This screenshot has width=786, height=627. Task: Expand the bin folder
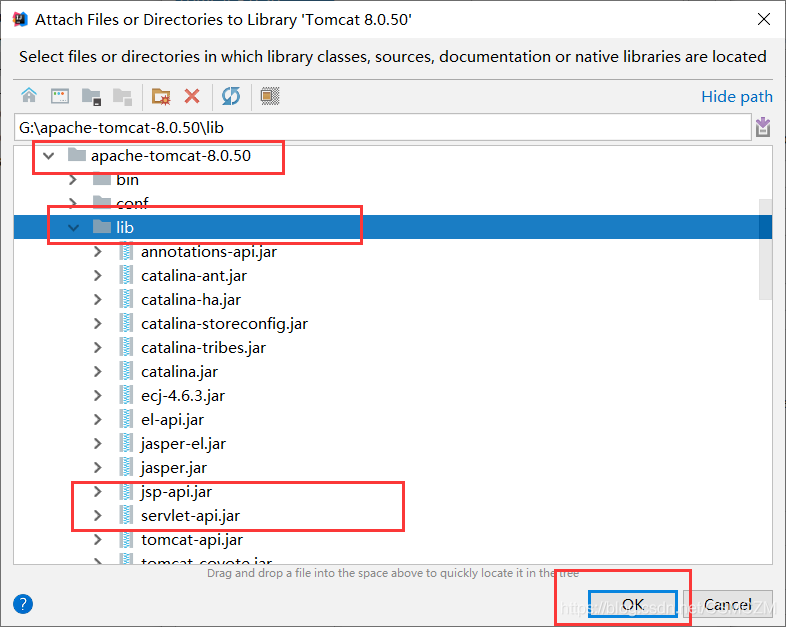coord(73,179)
